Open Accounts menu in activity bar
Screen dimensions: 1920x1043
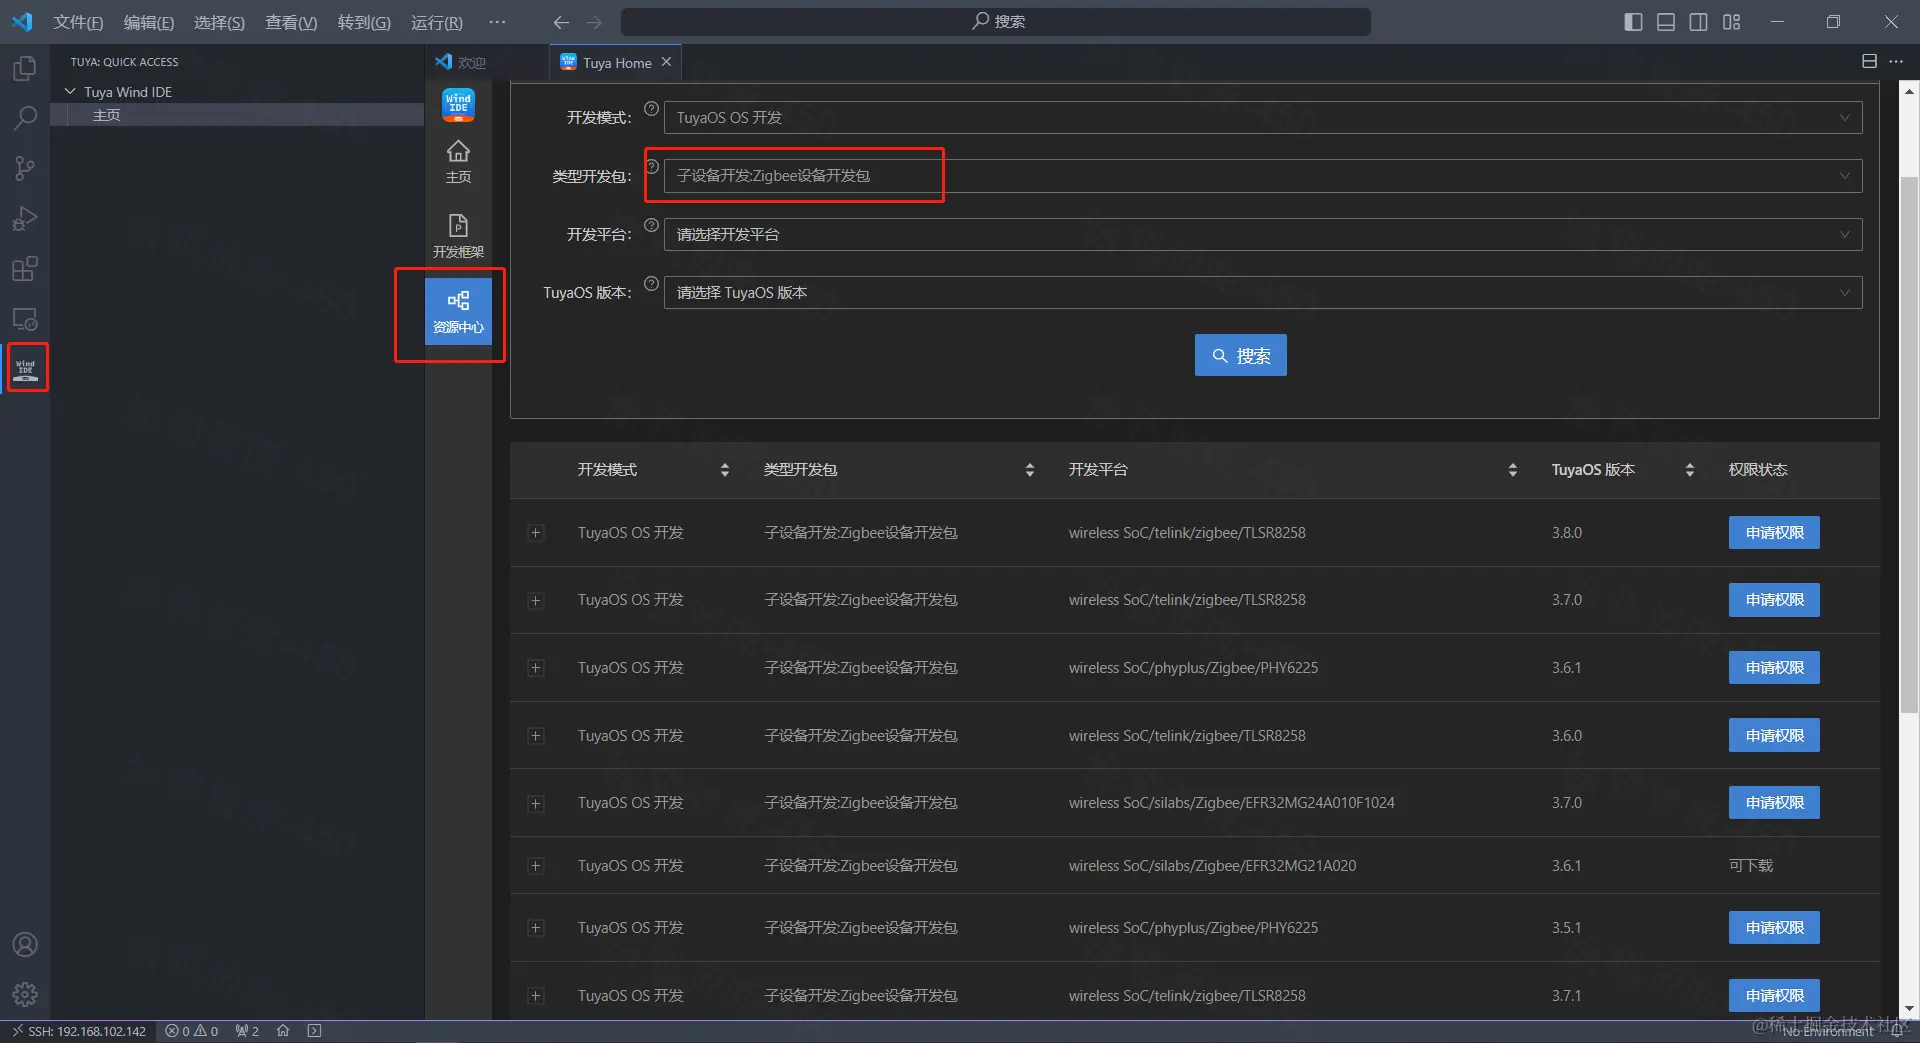click(x=25, y=944)
